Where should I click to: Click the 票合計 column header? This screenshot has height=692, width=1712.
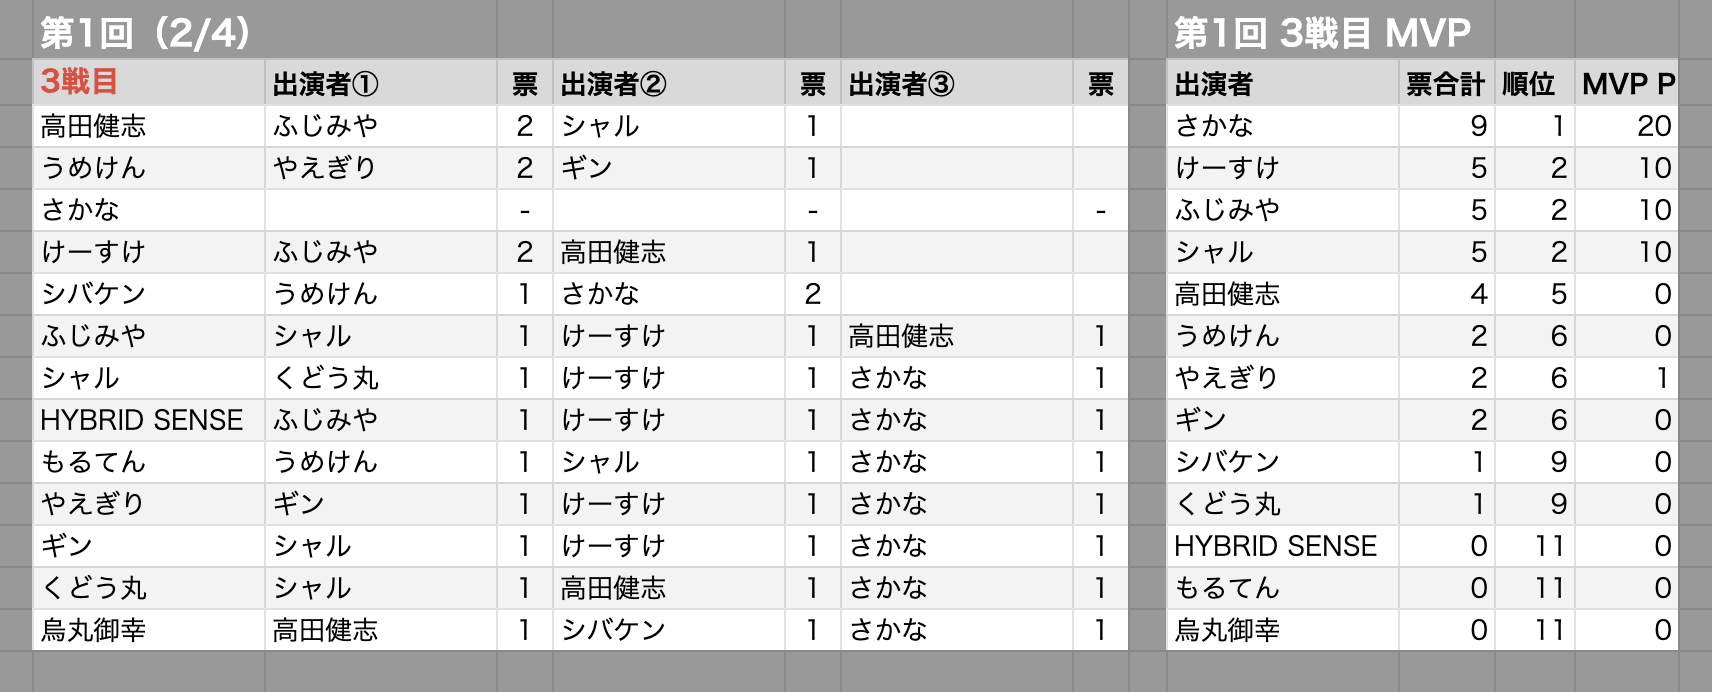tap(1446, 83)
